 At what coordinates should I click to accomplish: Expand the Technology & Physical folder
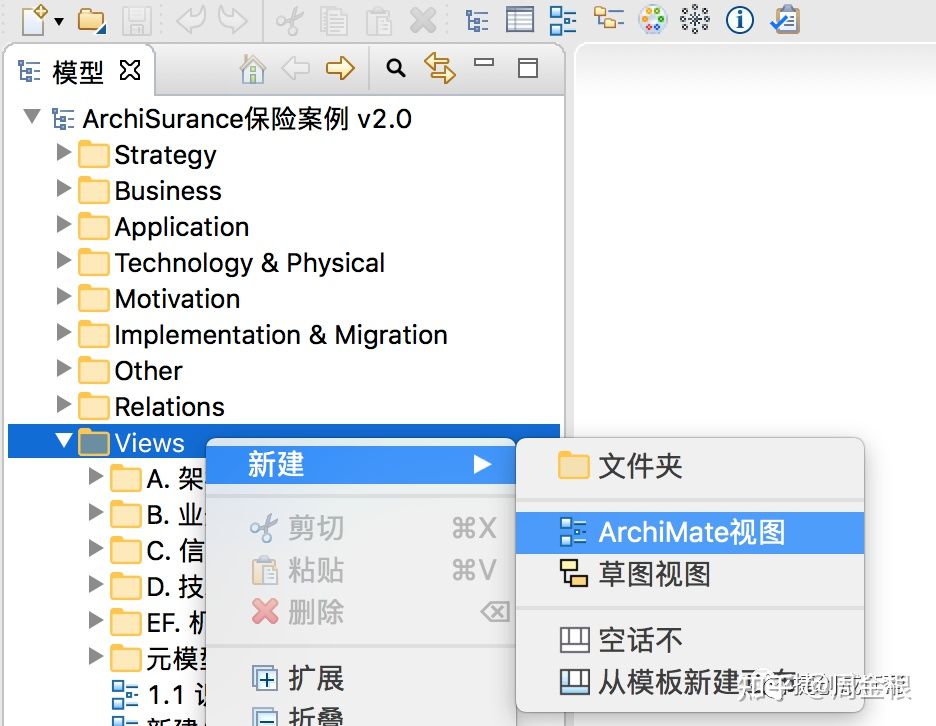[63, 260]
